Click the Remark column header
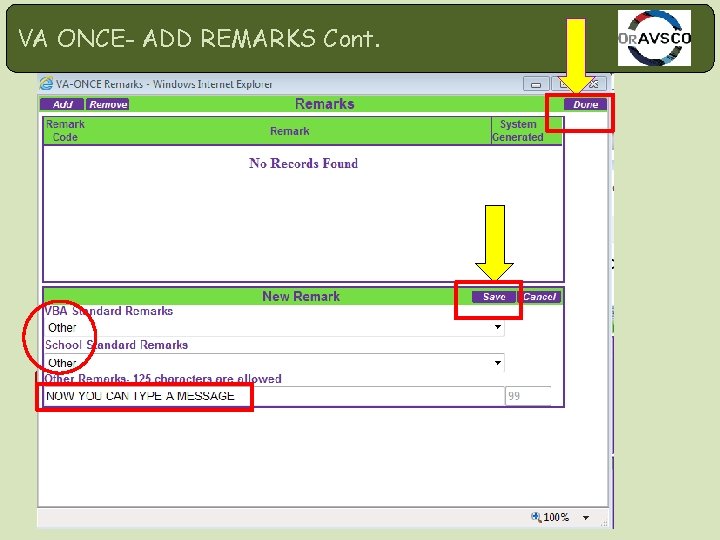The image size is (720, 540). (x=289, y=131)
